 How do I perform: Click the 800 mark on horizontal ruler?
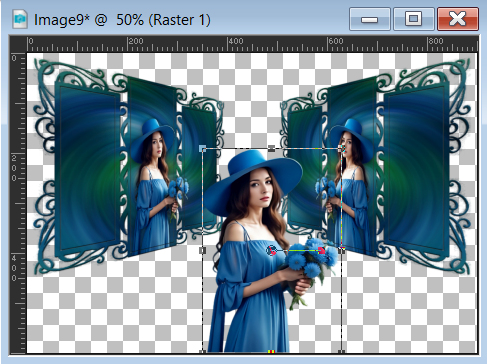point(436,41)
